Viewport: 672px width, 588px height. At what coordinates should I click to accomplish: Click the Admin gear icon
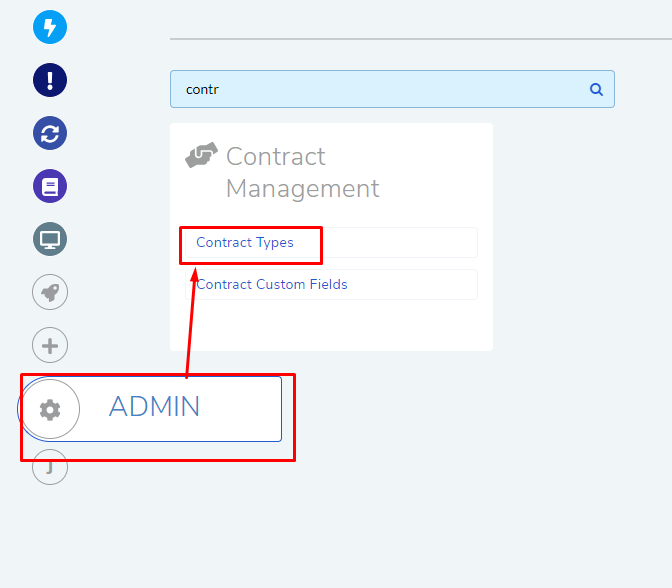pos(50,410)
